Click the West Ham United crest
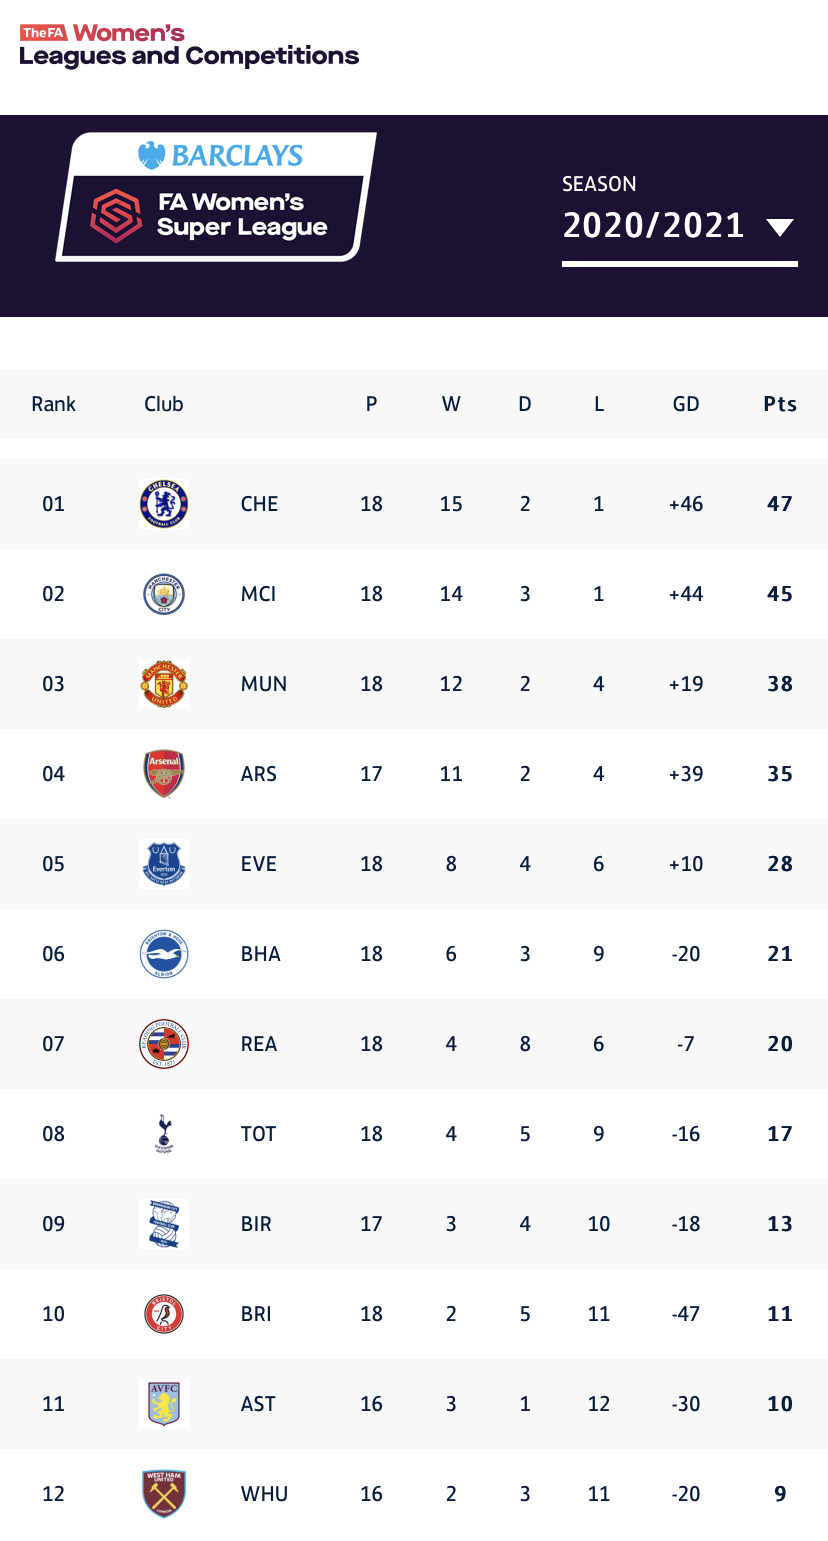 (164, 1494)
